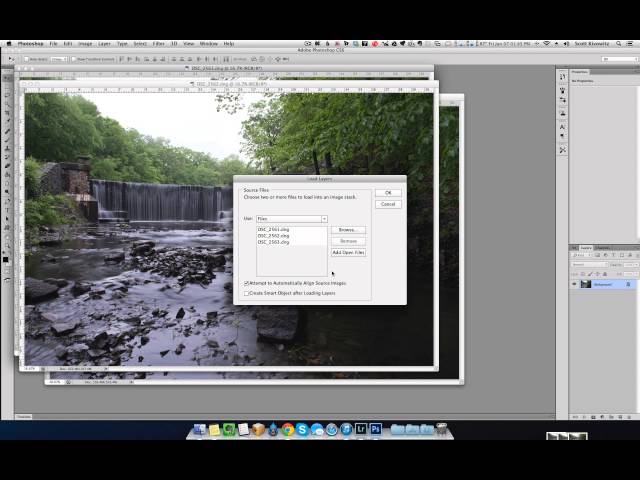This screenshot has height=480, width=640.
Task: Open the Character panel icon
Action: click(x=563, y=127)
